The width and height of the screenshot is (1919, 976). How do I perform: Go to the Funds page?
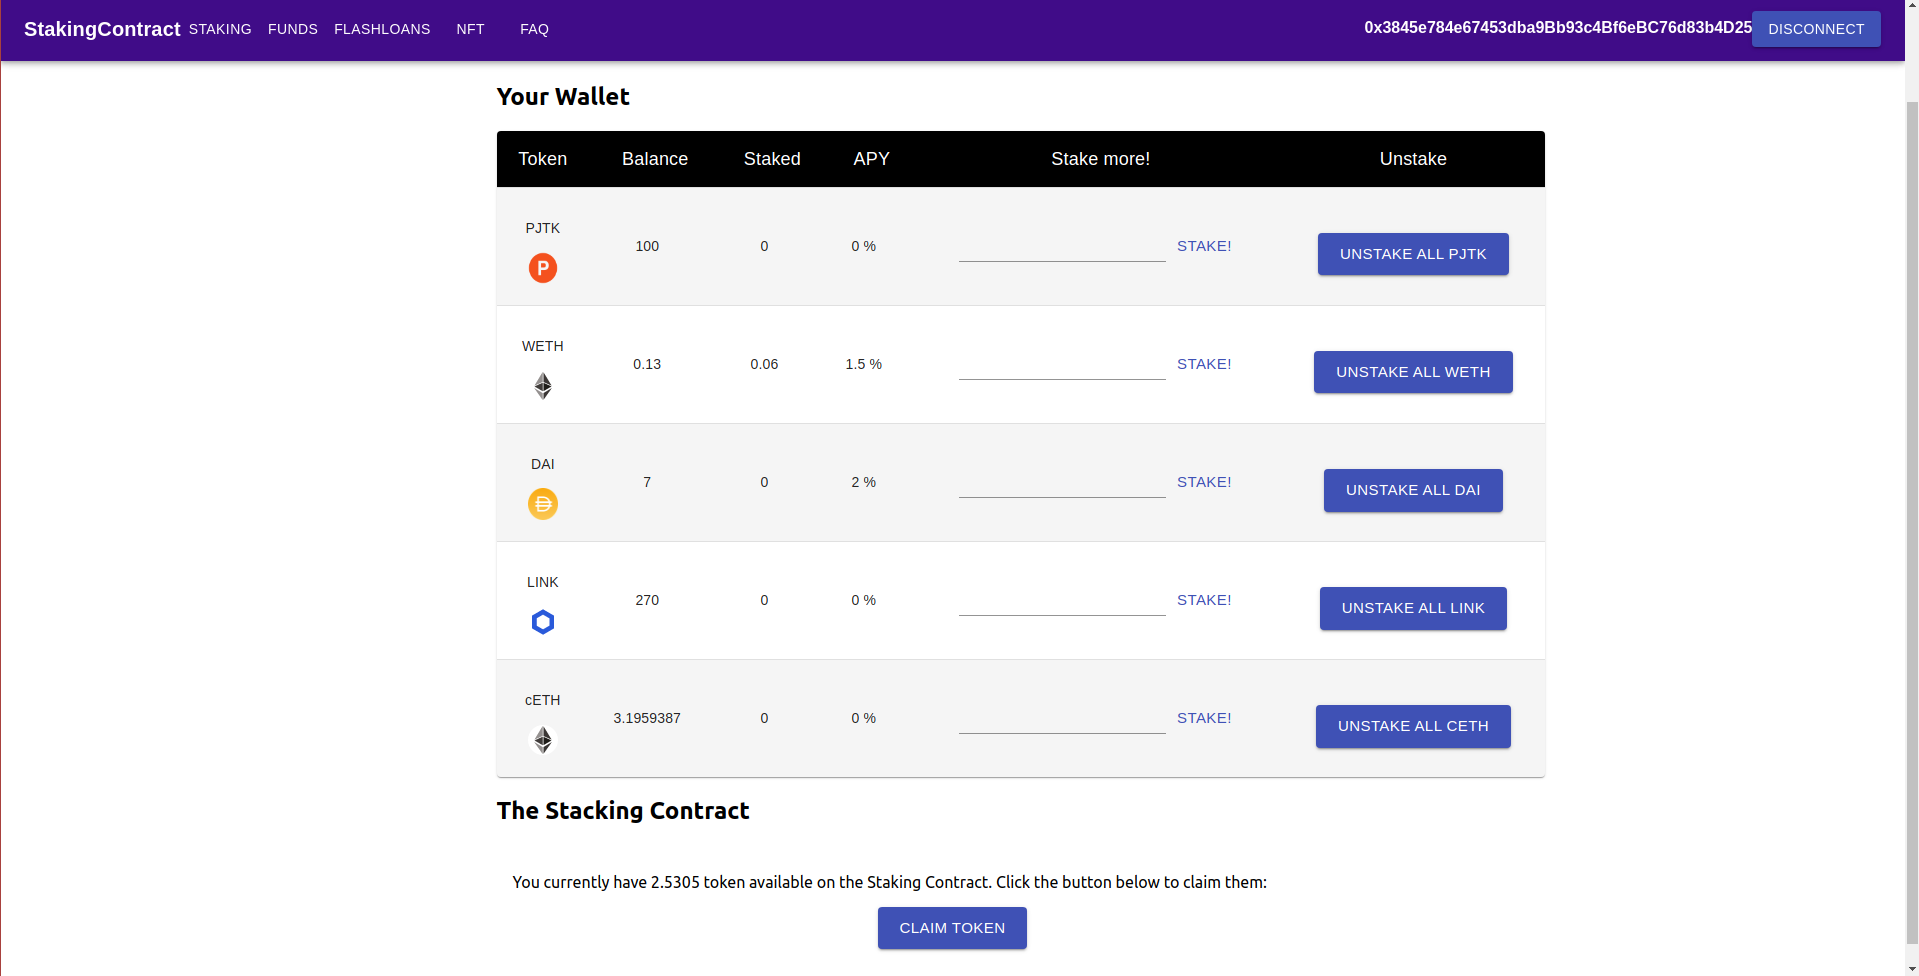(x=293, y=29)
